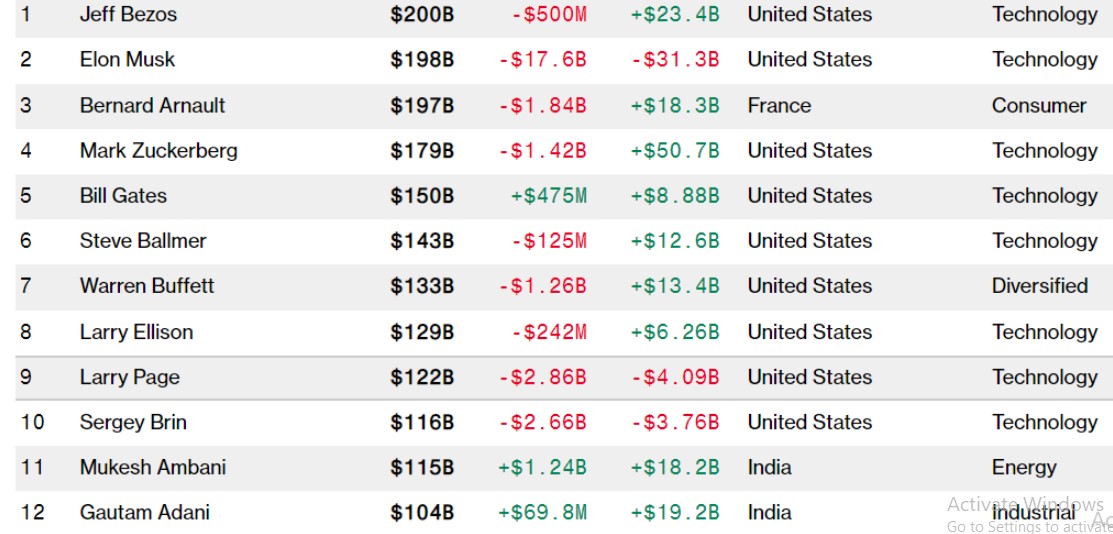
Task: Click Bill Gates name link
Action: point(123,195)
